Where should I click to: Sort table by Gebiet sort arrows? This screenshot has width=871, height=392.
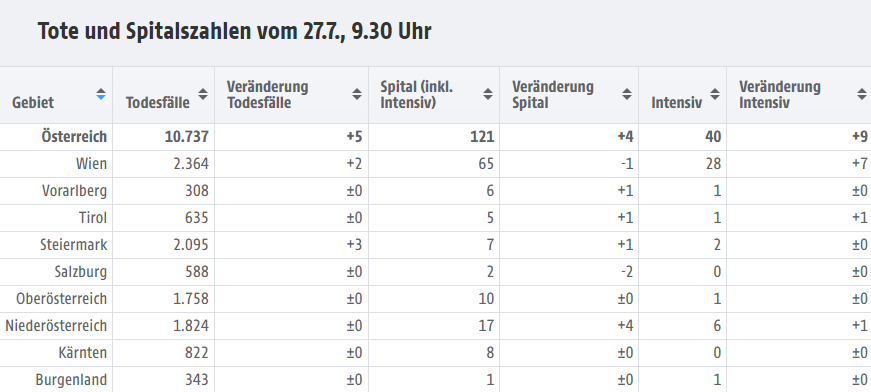pos(101,94)
